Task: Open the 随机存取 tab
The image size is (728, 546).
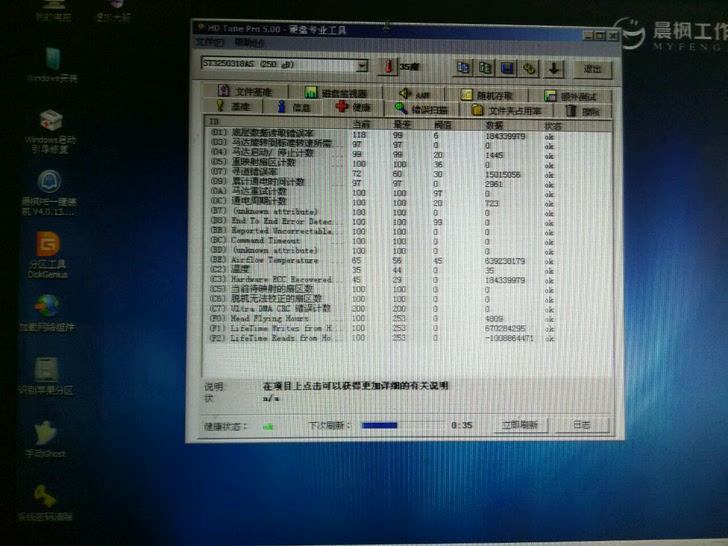Action: point(487,95)
